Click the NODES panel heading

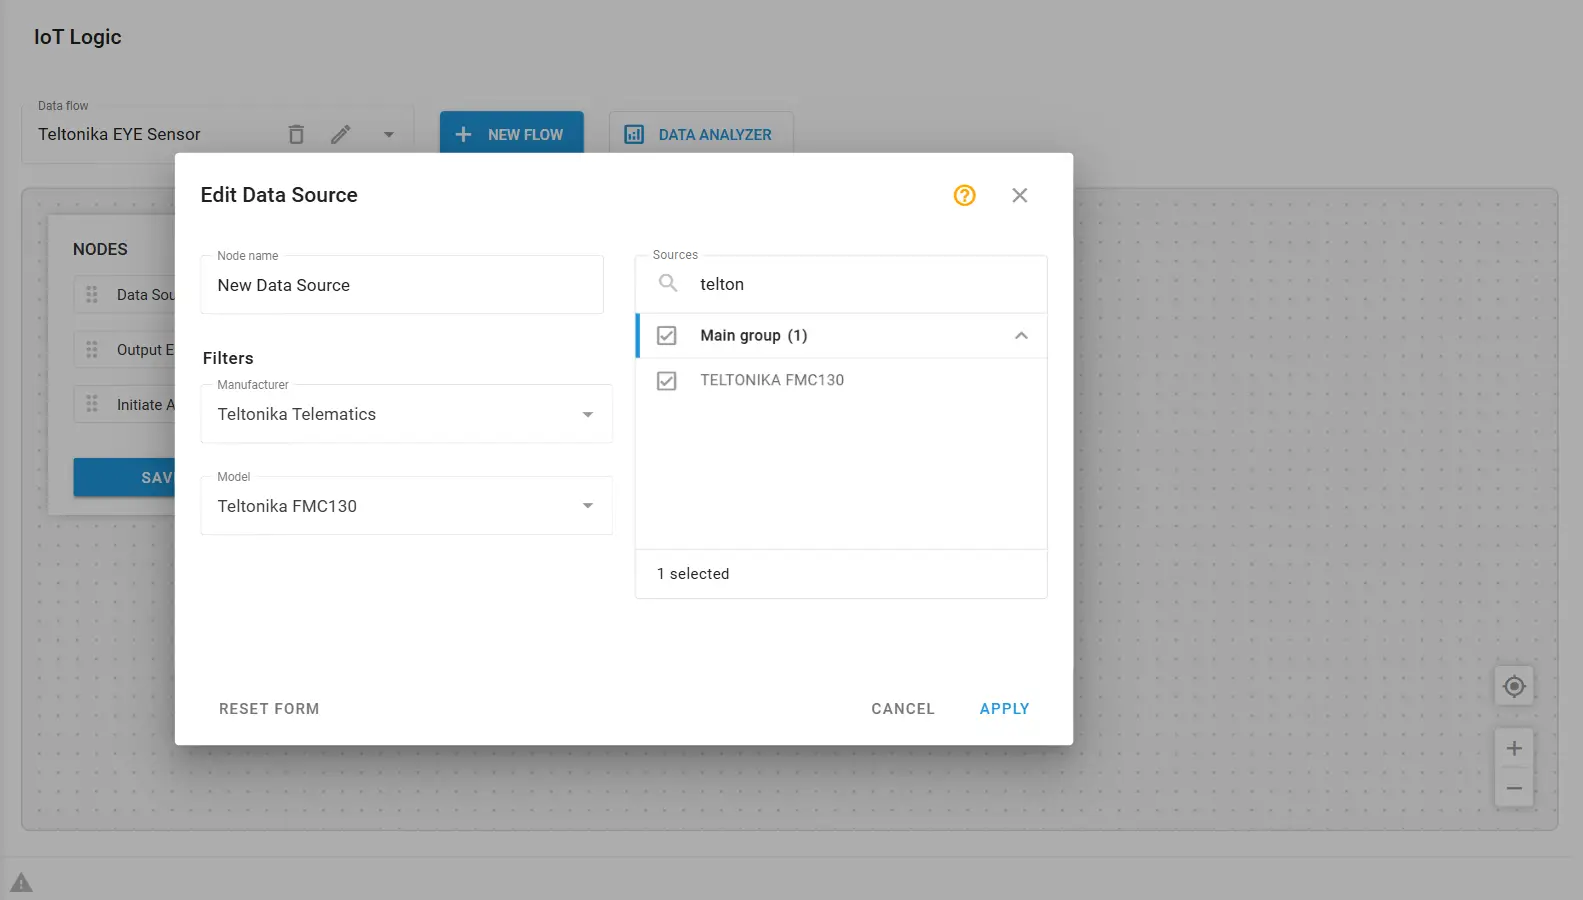pyautogui.click(x=100, y=249)
